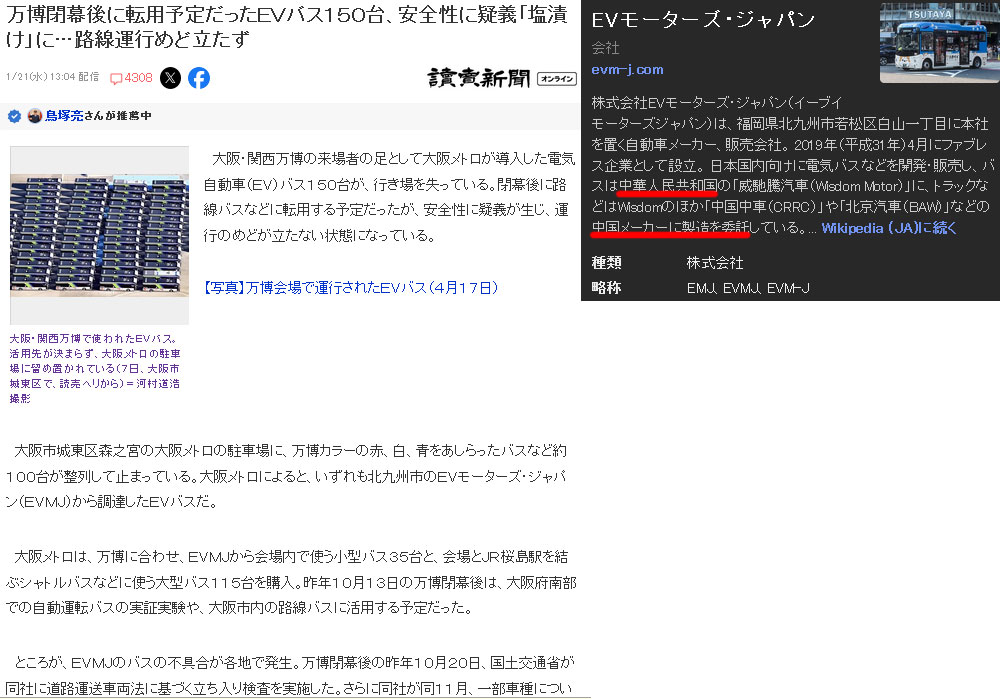Open the parked EV buses photo
Image resolution: width=1000 pixels, height=699 pixels.
[99, 236]
